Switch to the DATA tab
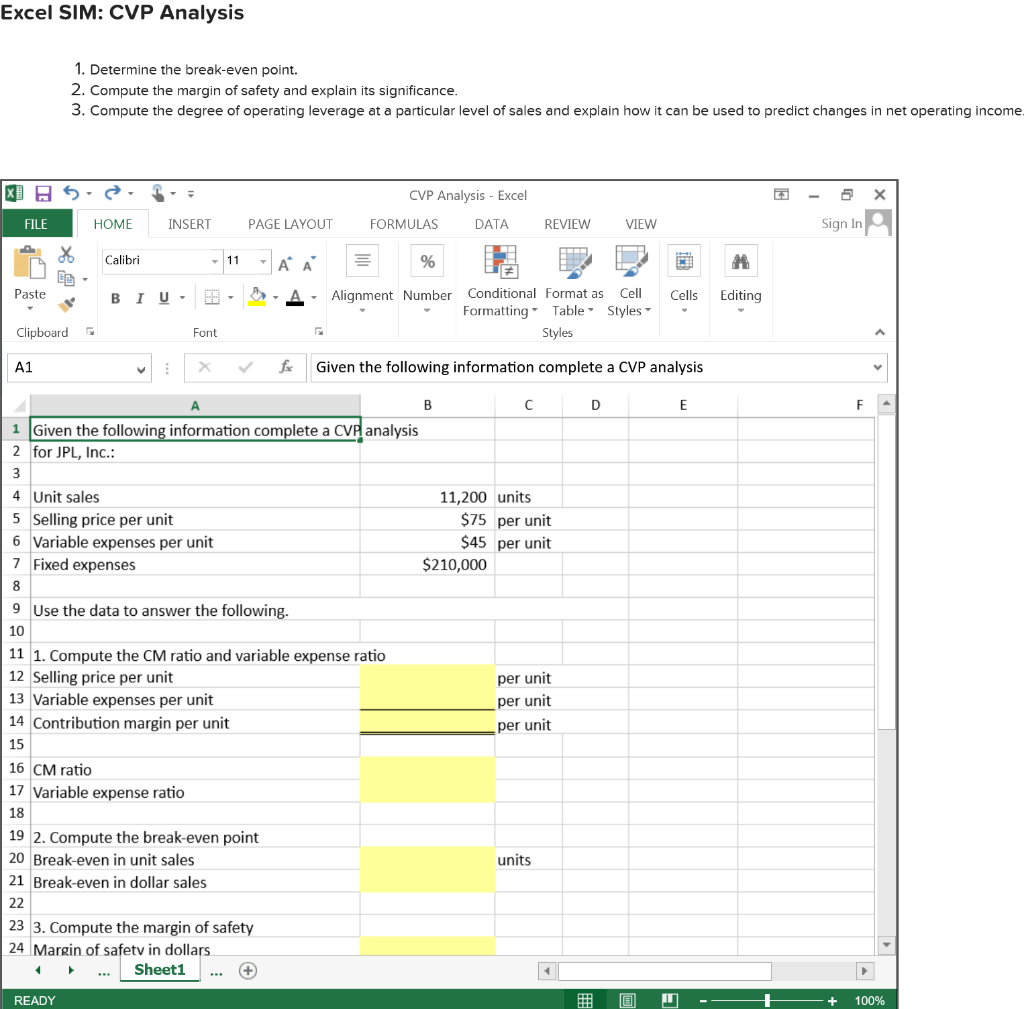The image size is (1024, 1009). click(x=491, y=224)
